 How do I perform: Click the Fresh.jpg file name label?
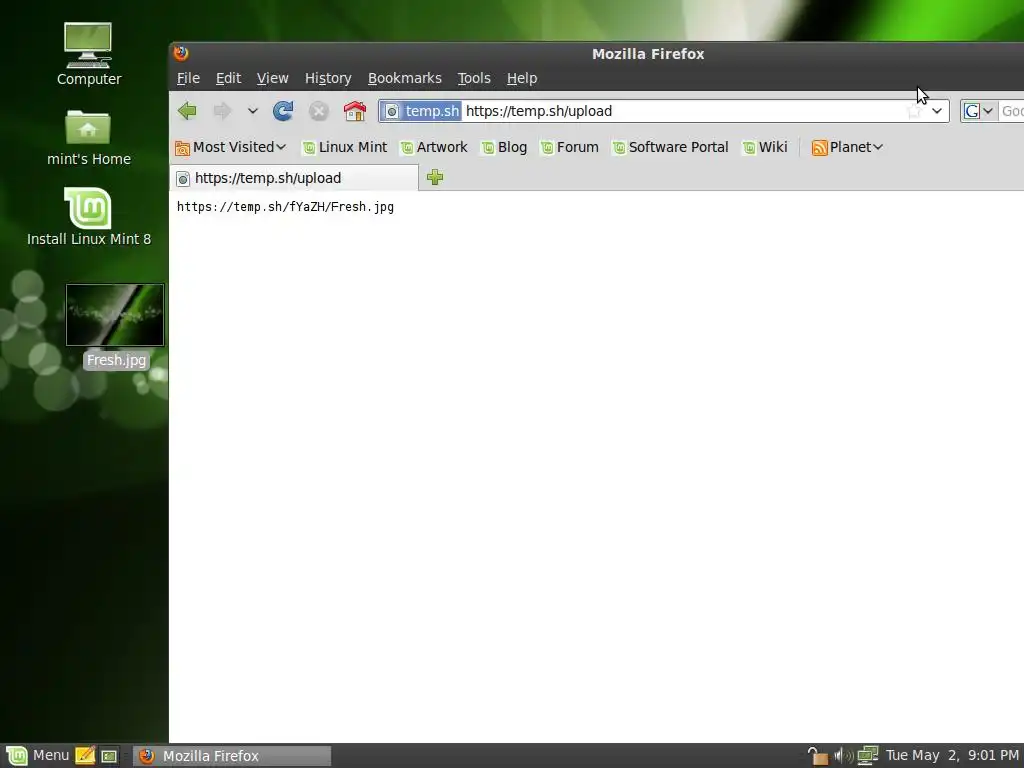(x=116, y=360)
